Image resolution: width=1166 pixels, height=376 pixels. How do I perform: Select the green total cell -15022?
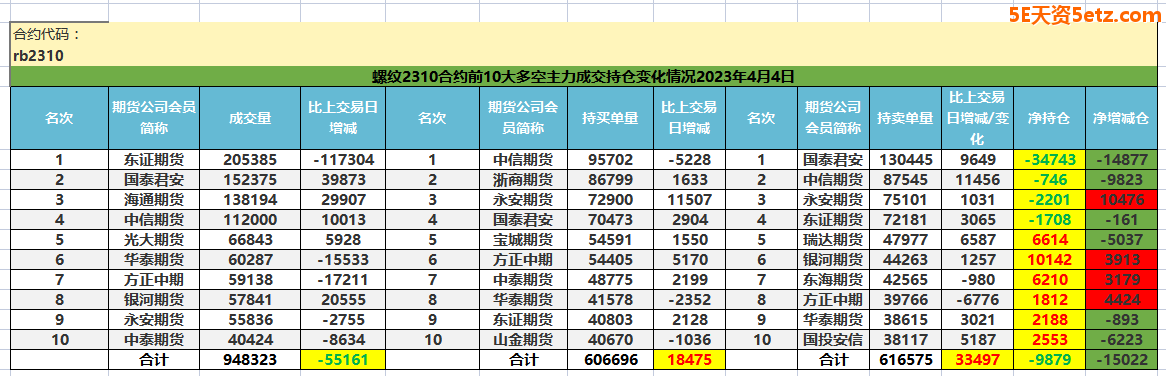tap(1121, 360)
